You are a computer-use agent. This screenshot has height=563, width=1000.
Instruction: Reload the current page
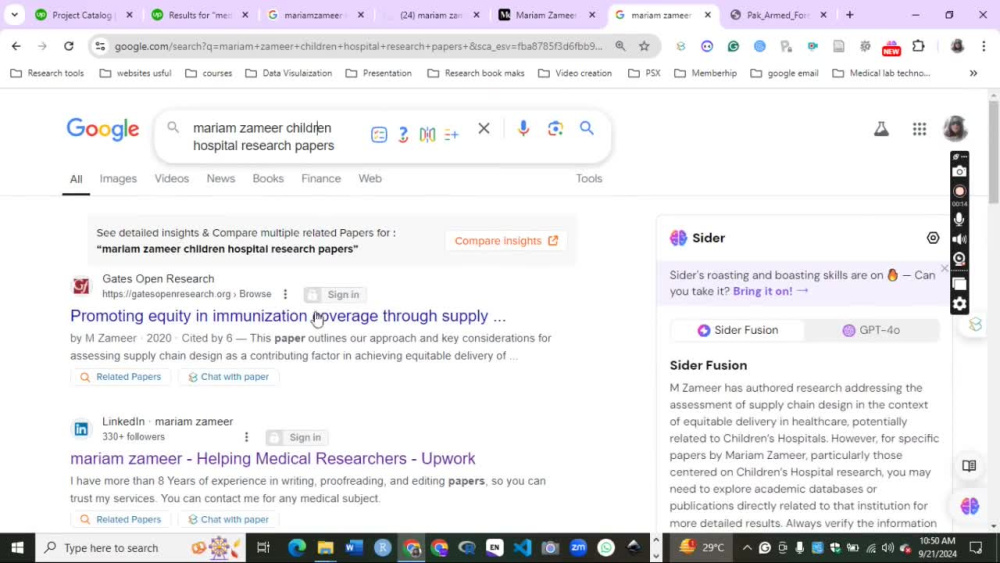(x=69, y=46)
